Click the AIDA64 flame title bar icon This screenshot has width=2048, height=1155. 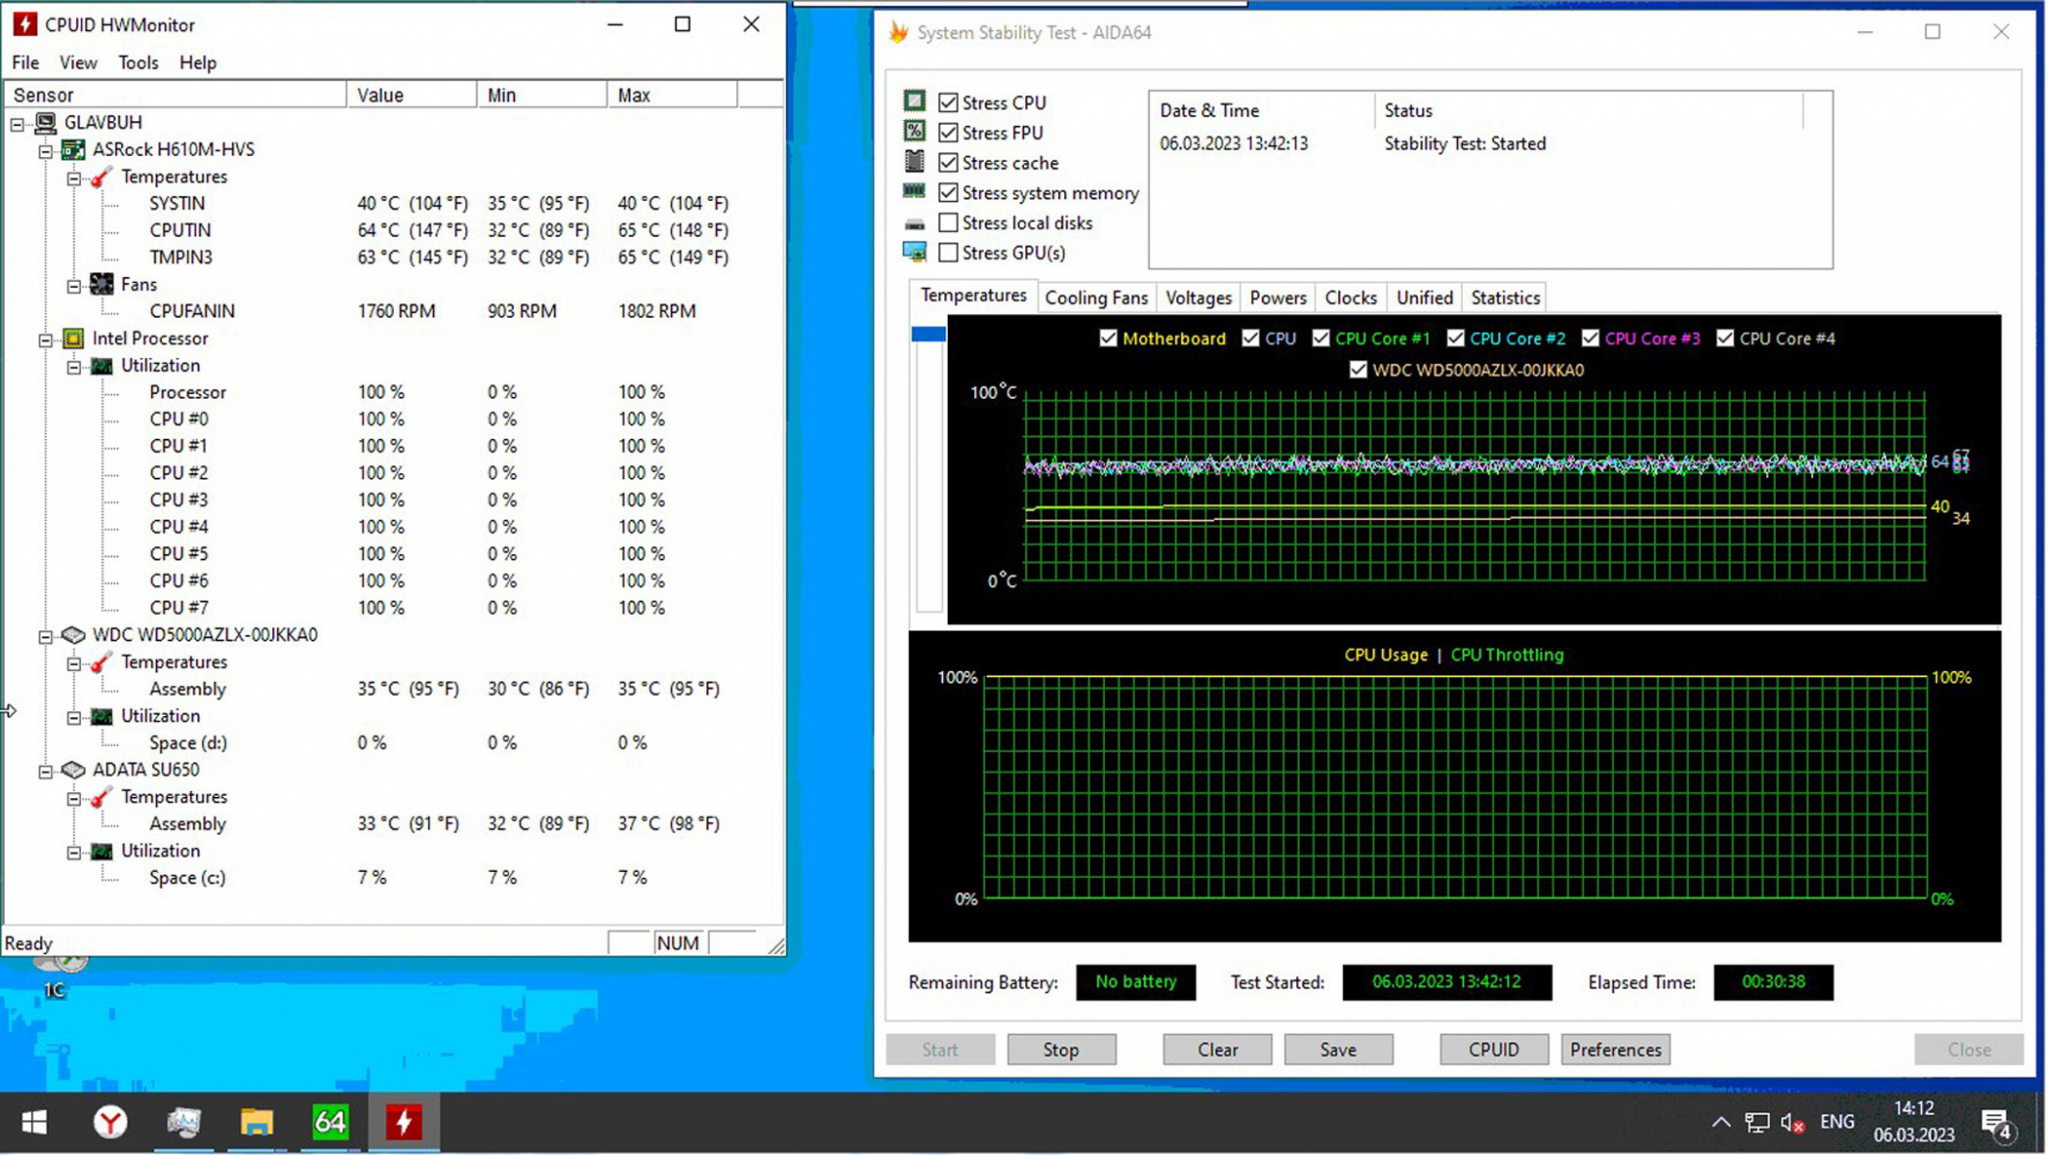tap(898, 32)
